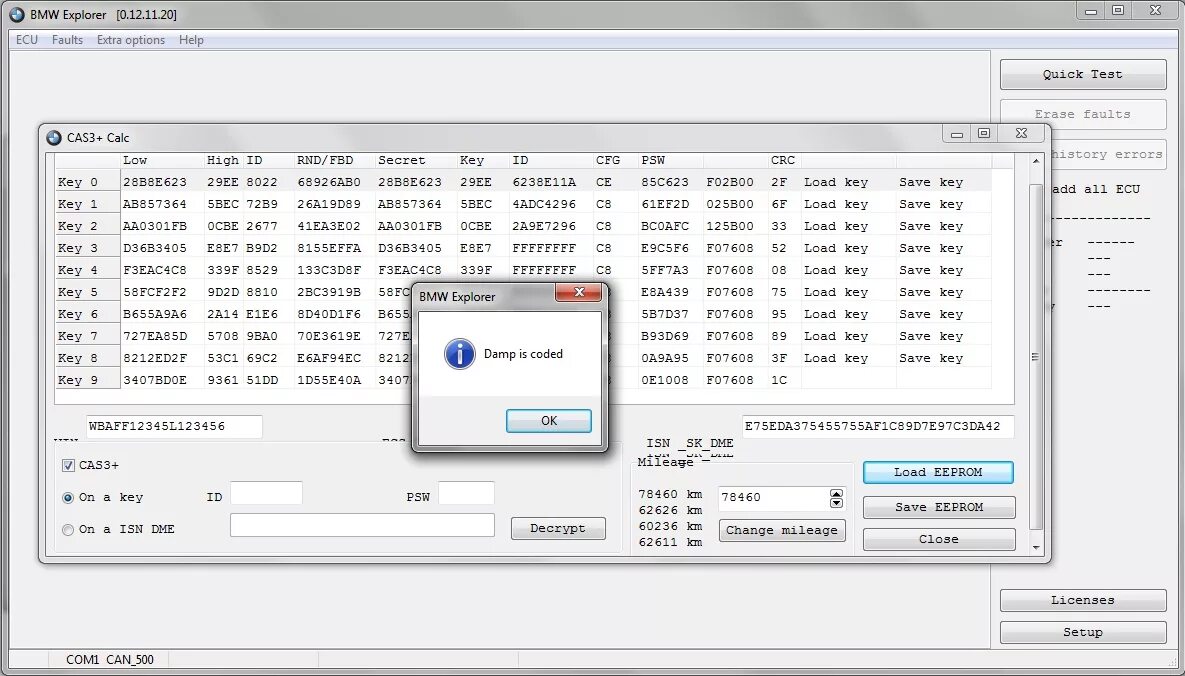This screenshot has width=1185, height=676.
Task: Select the On a key radio option
Action: 68,498
